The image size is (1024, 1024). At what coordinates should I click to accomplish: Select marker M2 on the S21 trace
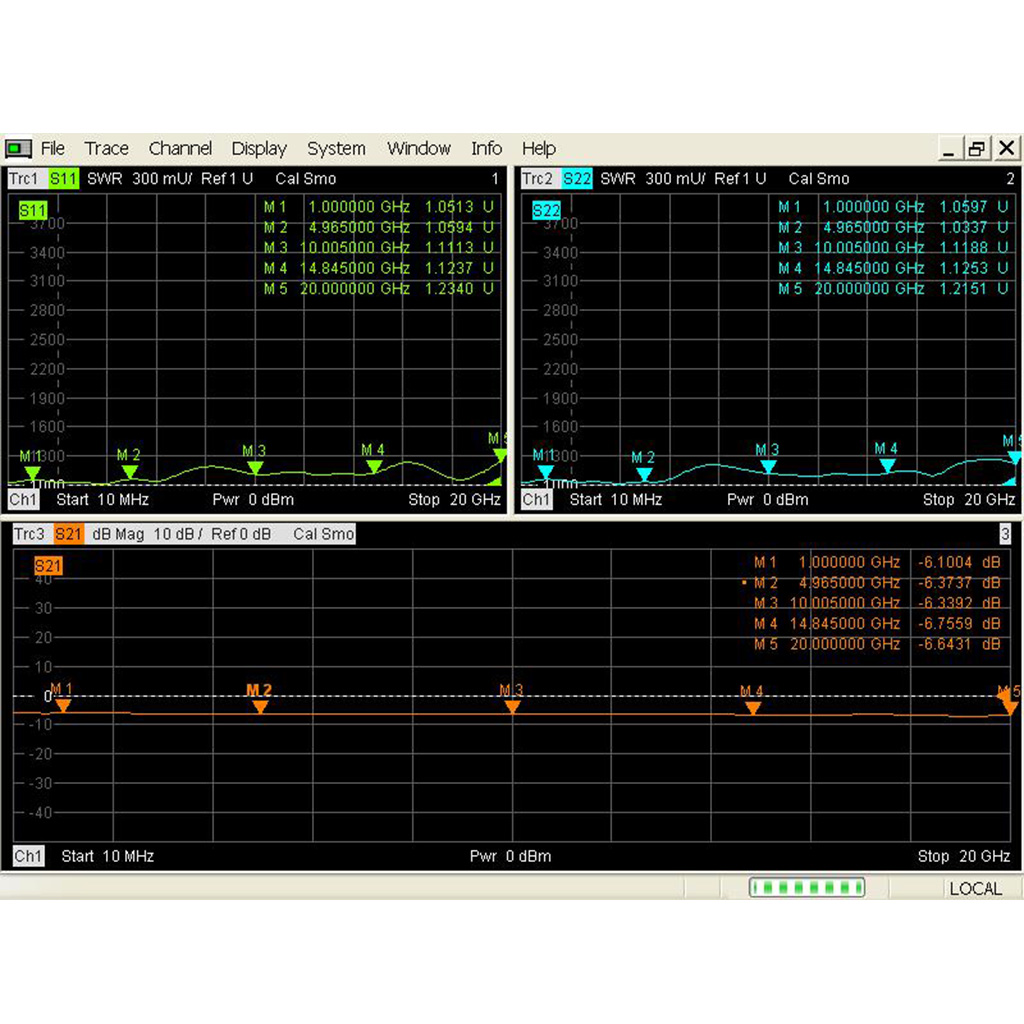[260, 707]
